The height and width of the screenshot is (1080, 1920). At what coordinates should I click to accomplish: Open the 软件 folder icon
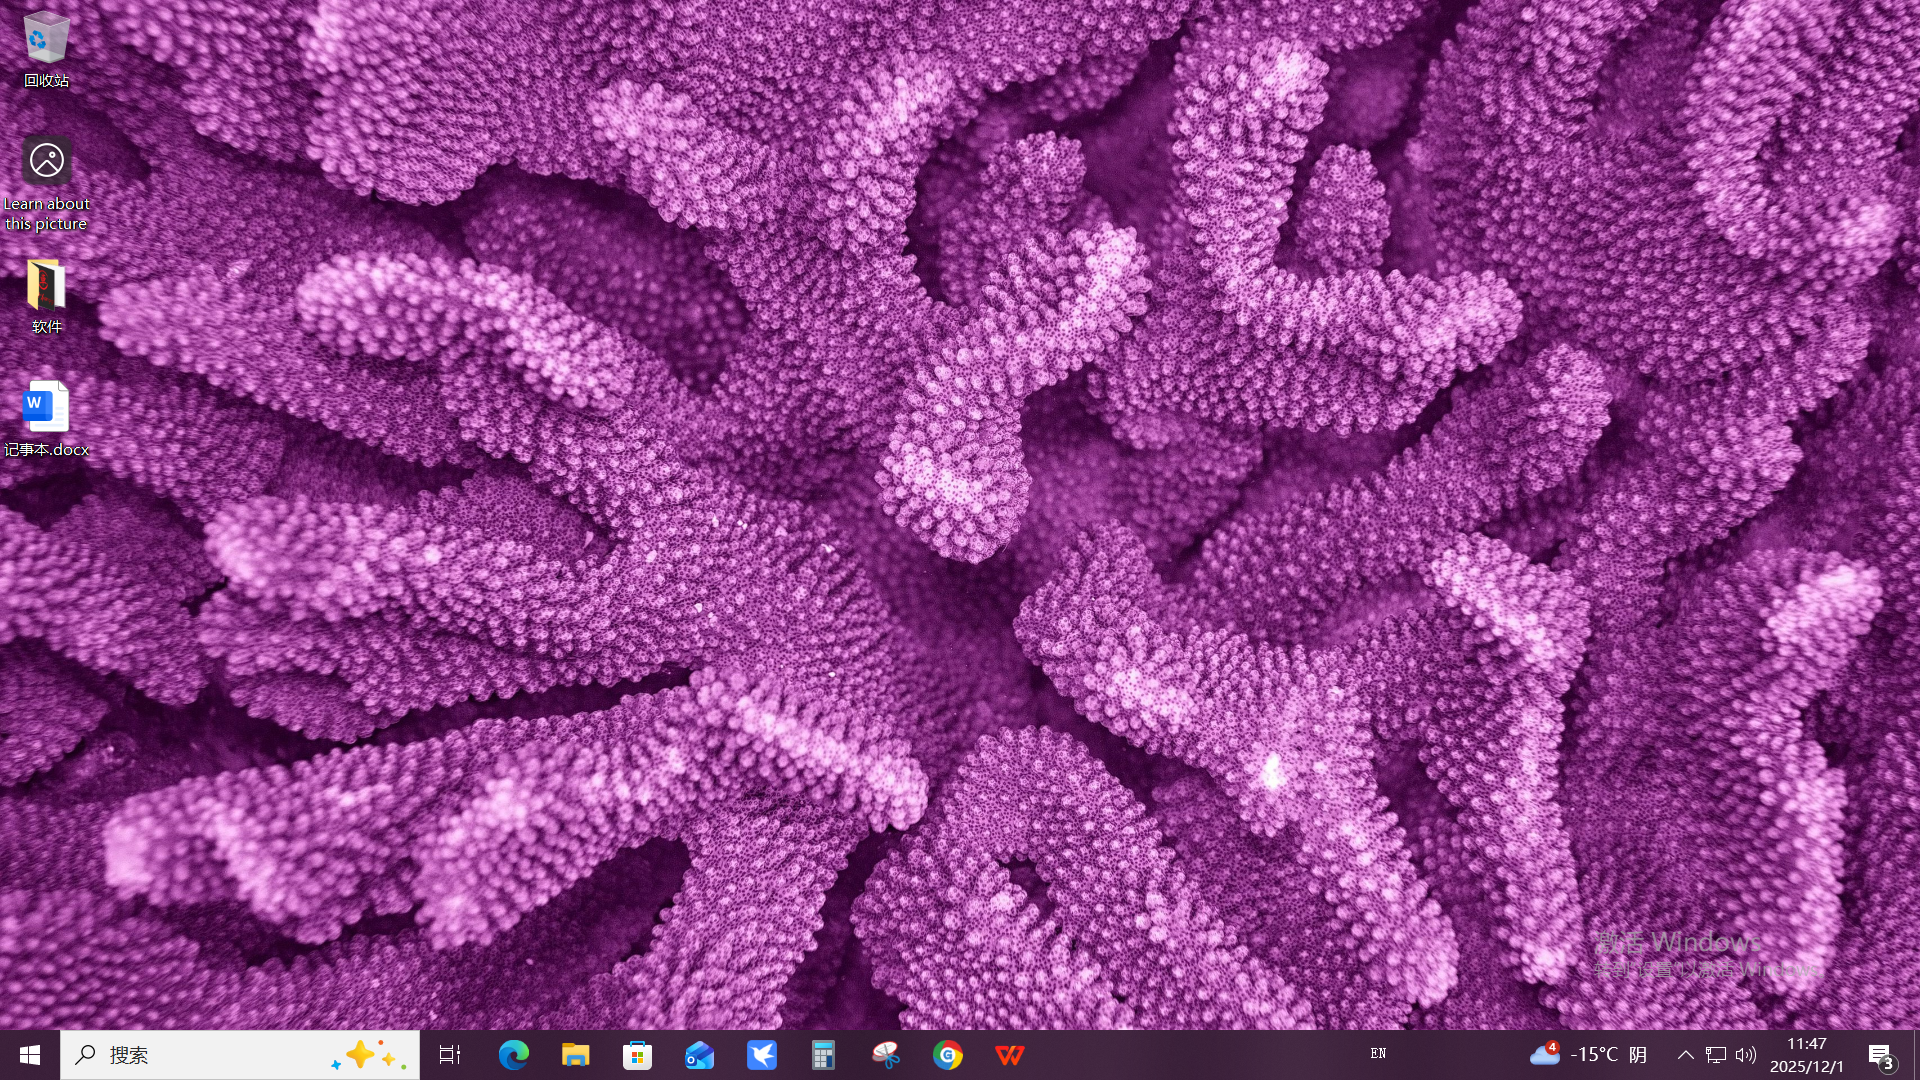[x=46, y=287]
